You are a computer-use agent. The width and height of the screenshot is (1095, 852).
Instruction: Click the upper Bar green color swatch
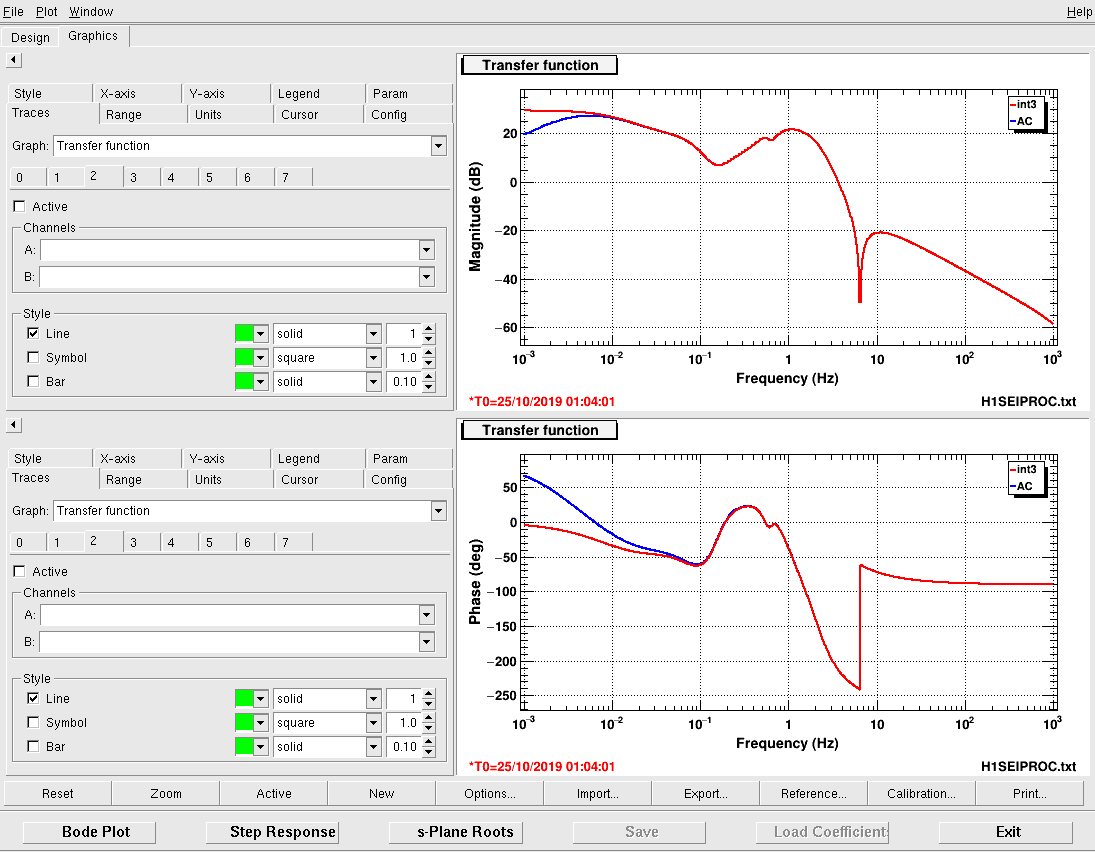coord(244,382)
